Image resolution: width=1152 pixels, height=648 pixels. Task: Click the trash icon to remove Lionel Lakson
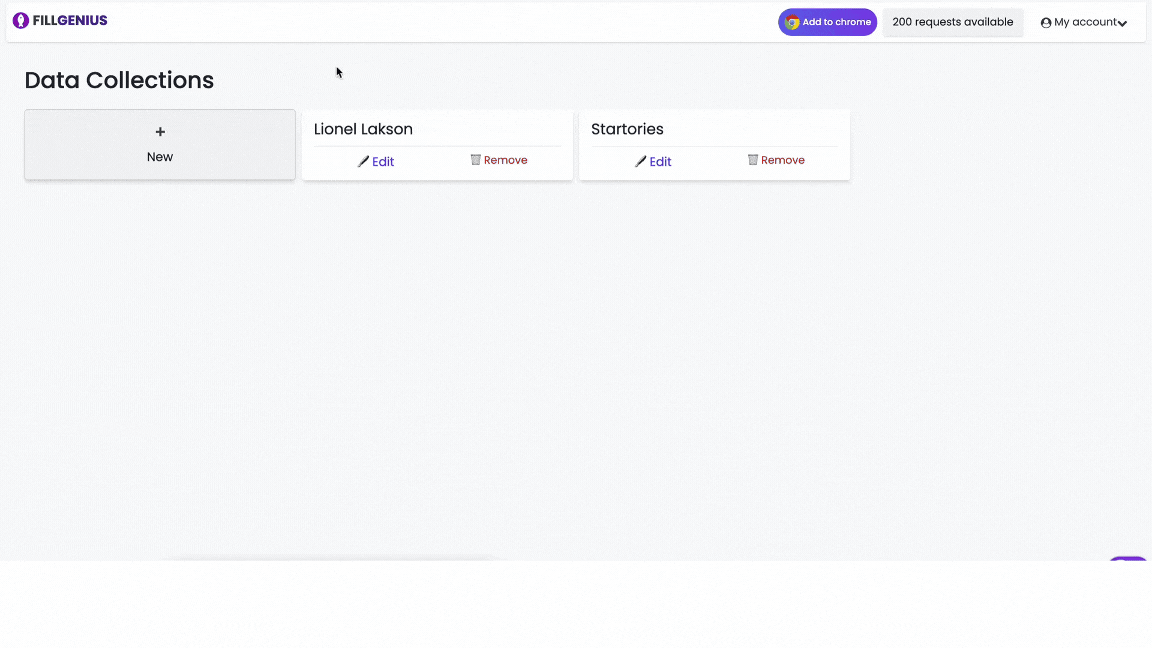click(x=476, y=159)
